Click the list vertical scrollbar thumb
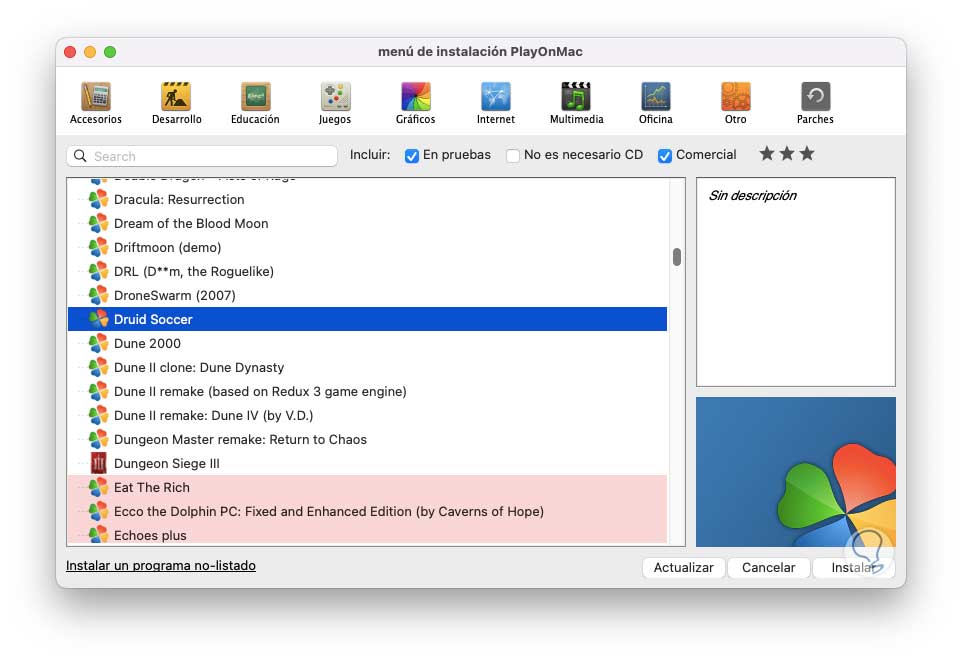This screenshot has height=662, width=962. (x=677, y=256)
